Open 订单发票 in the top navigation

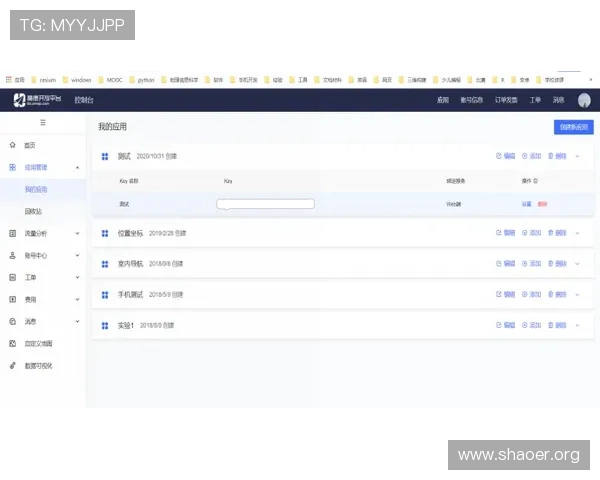click(507, 100)
